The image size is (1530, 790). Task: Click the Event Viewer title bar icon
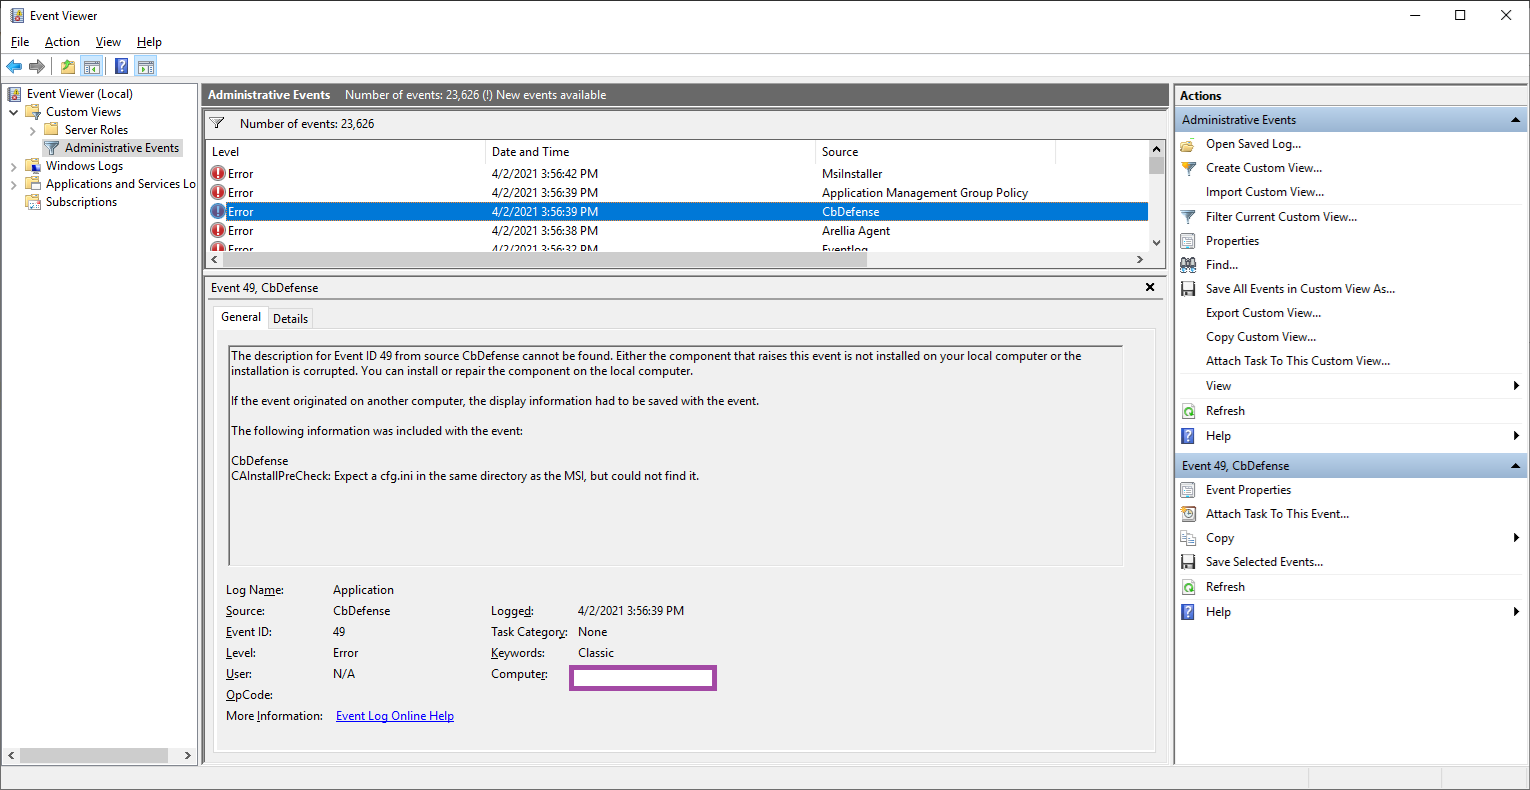coord(17,15)
